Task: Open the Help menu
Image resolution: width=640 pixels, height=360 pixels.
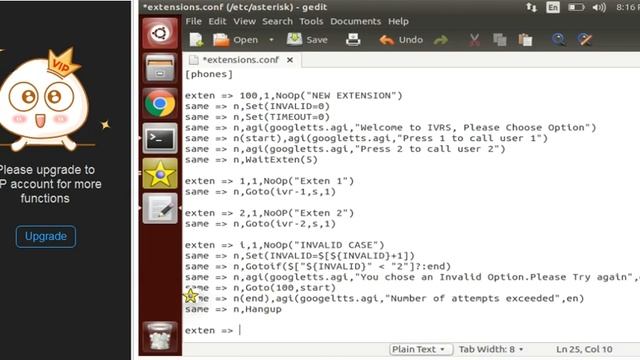Action: (x=398, y=21)
